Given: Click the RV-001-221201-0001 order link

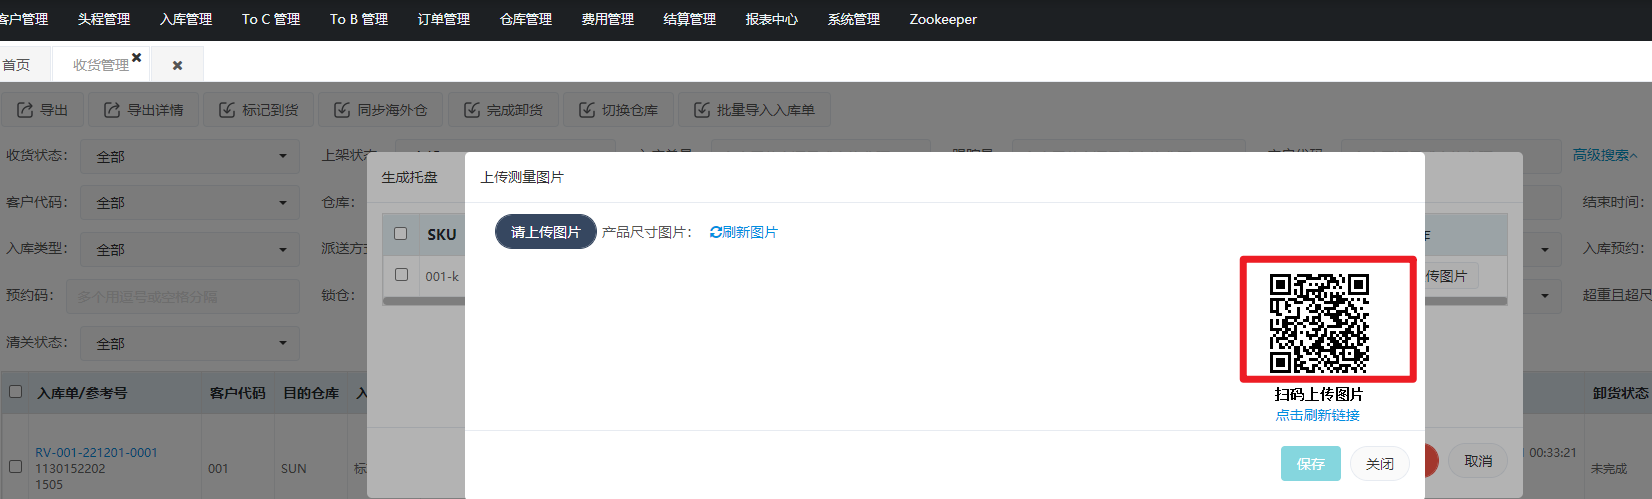Looking at the screenshot, I should point(96,452).
